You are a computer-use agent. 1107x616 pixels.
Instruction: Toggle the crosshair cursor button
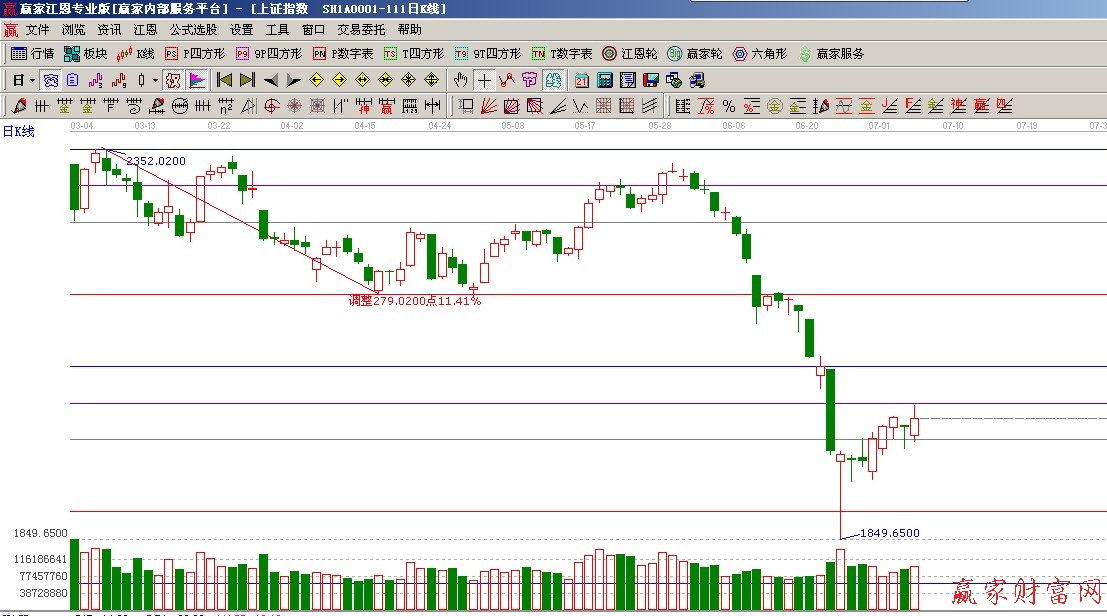coord(484,80)
